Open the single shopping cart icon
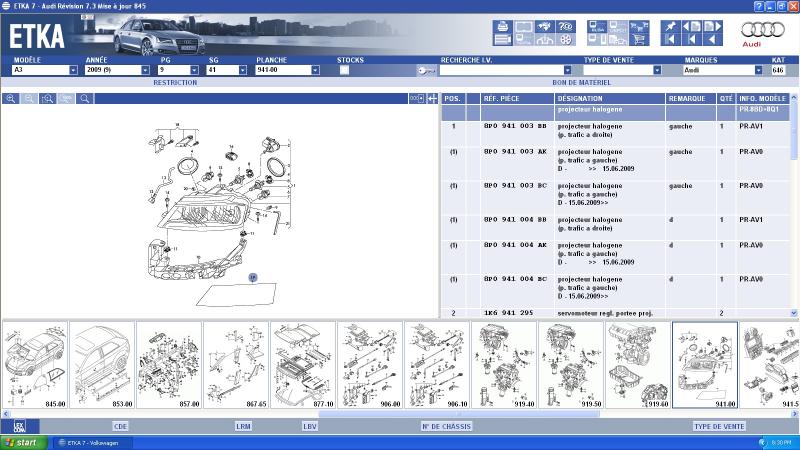Screen dimensions: 800x450 (639, 40)
